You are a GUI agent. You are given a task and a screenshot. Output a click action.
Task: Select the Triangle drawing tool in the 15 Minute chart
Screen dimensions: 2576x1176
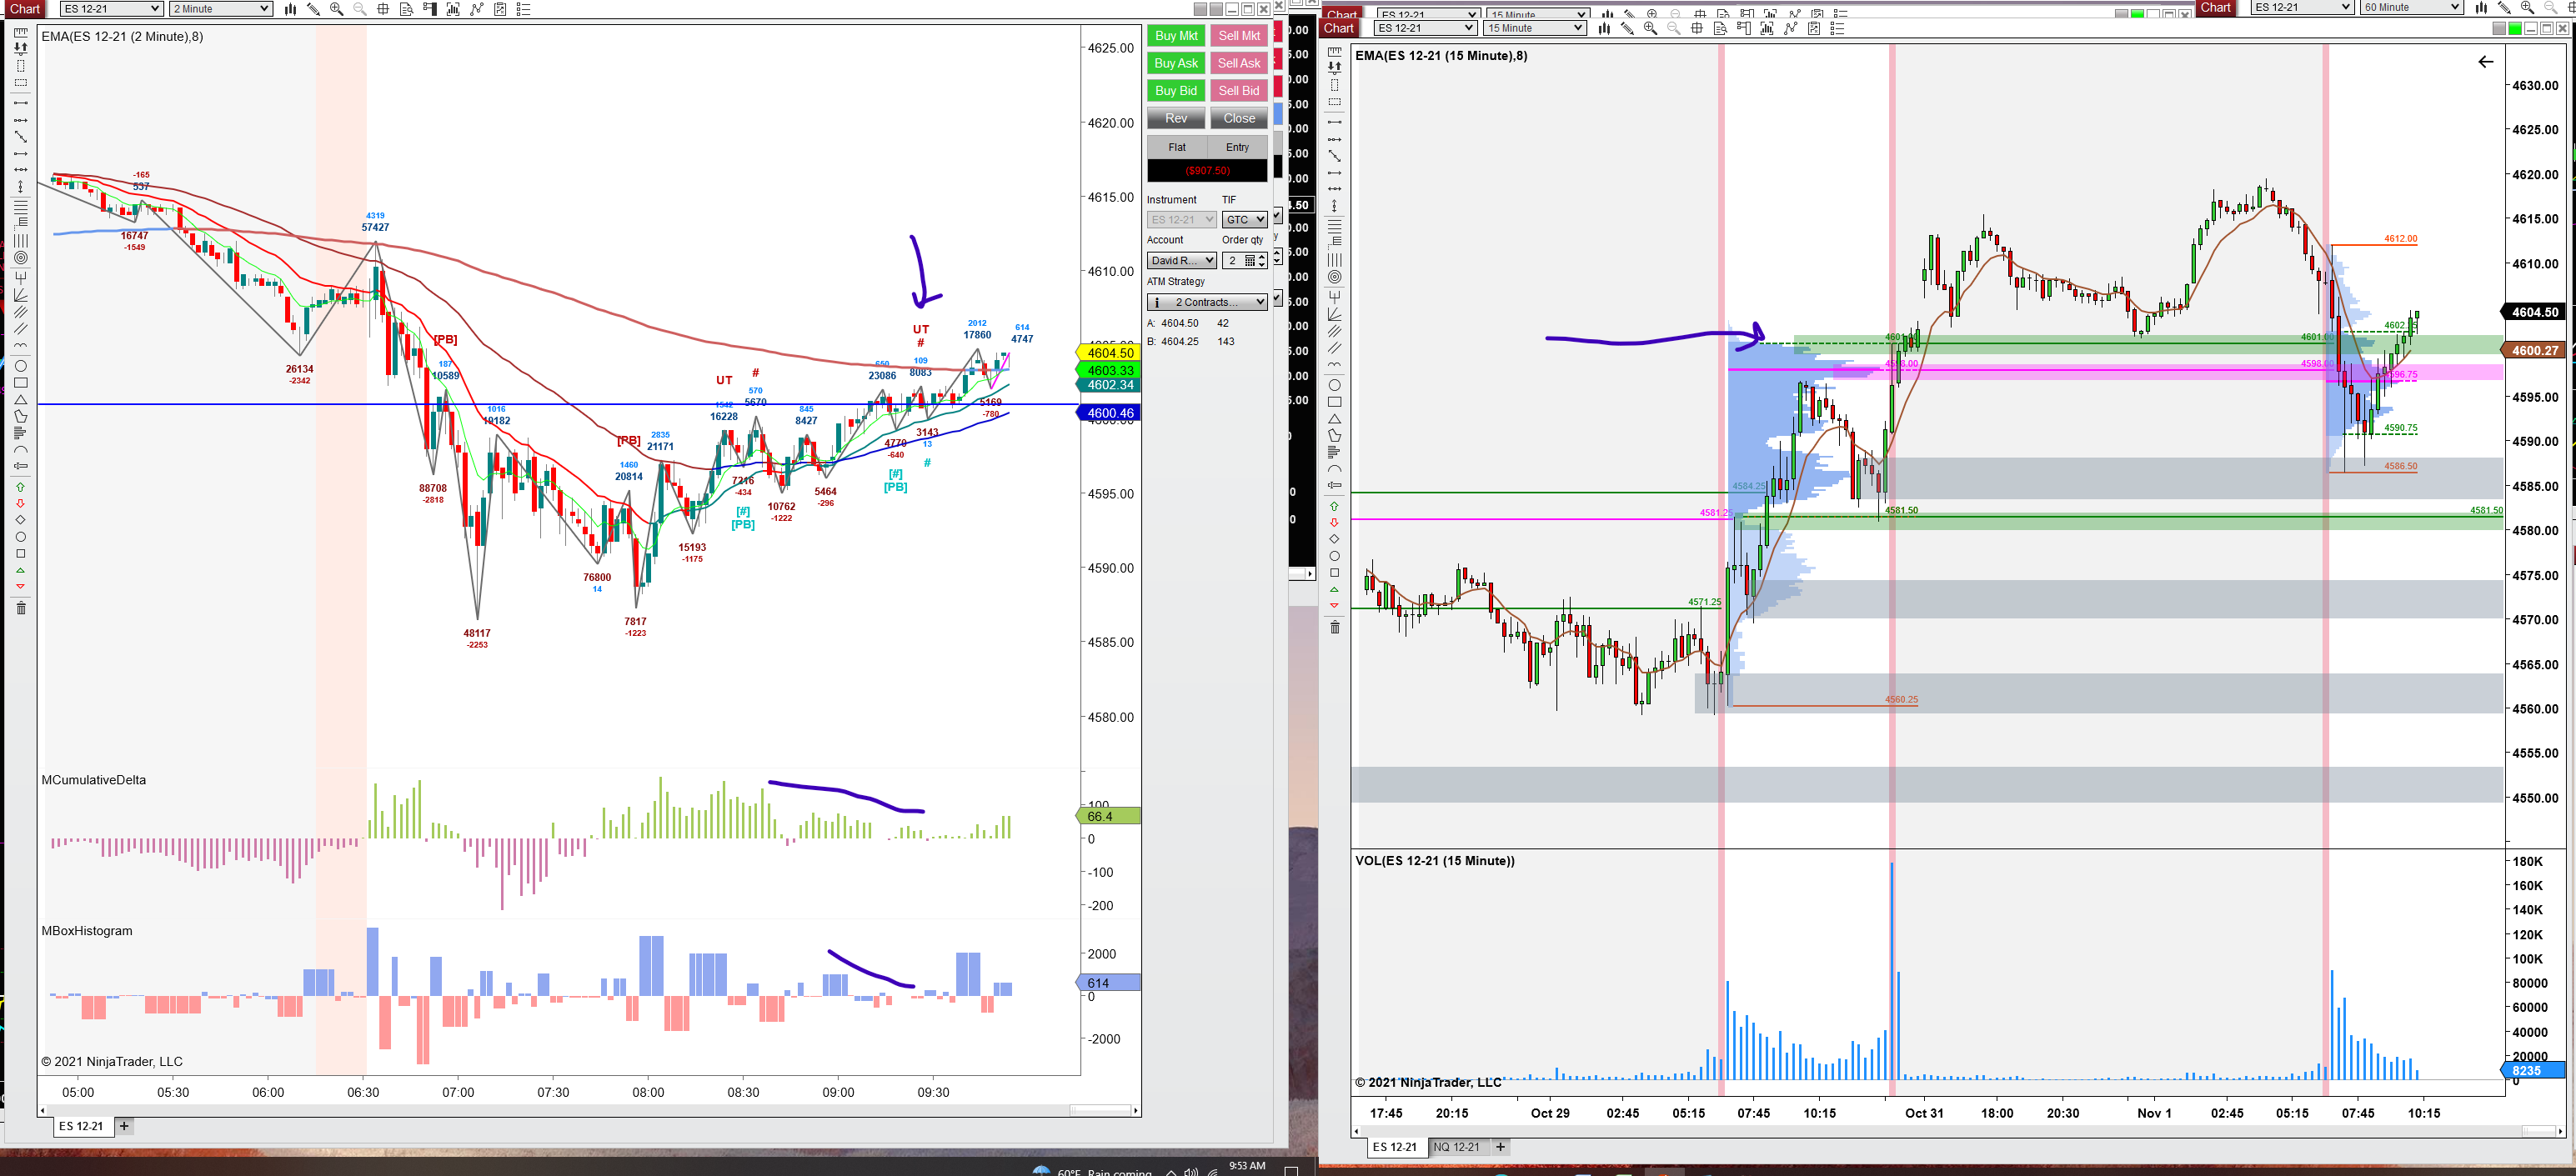pyautogui.click(x=1334, y=419)
